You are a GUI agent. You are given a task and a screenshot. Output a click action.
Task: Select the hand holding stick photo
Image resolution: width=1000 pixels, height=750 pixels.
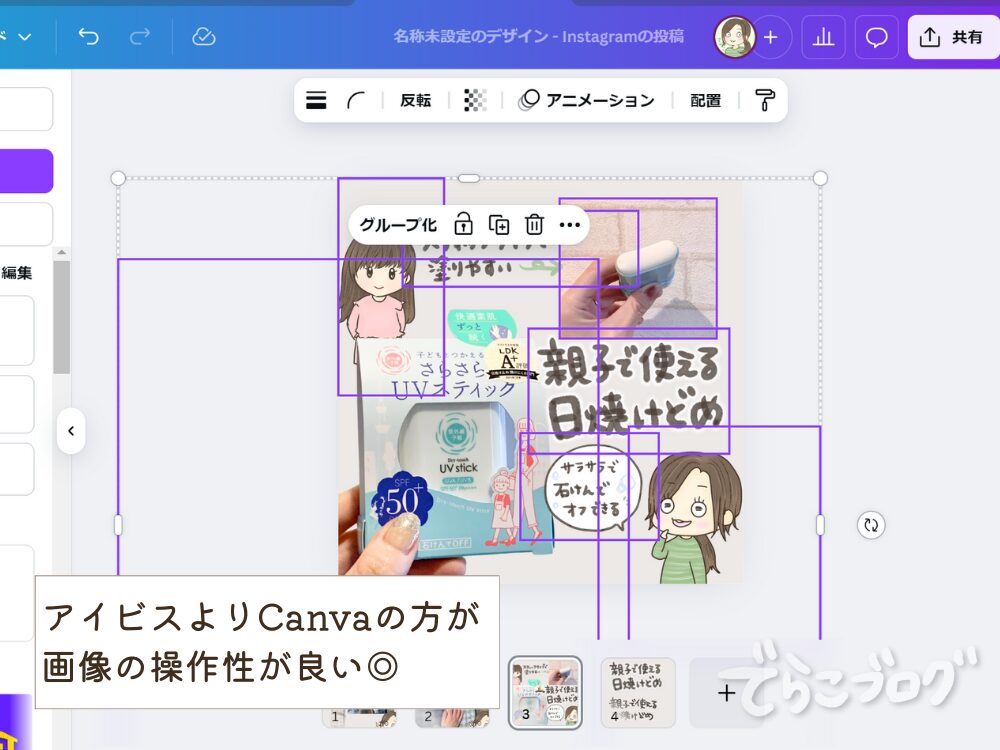(x=638, y=268)
